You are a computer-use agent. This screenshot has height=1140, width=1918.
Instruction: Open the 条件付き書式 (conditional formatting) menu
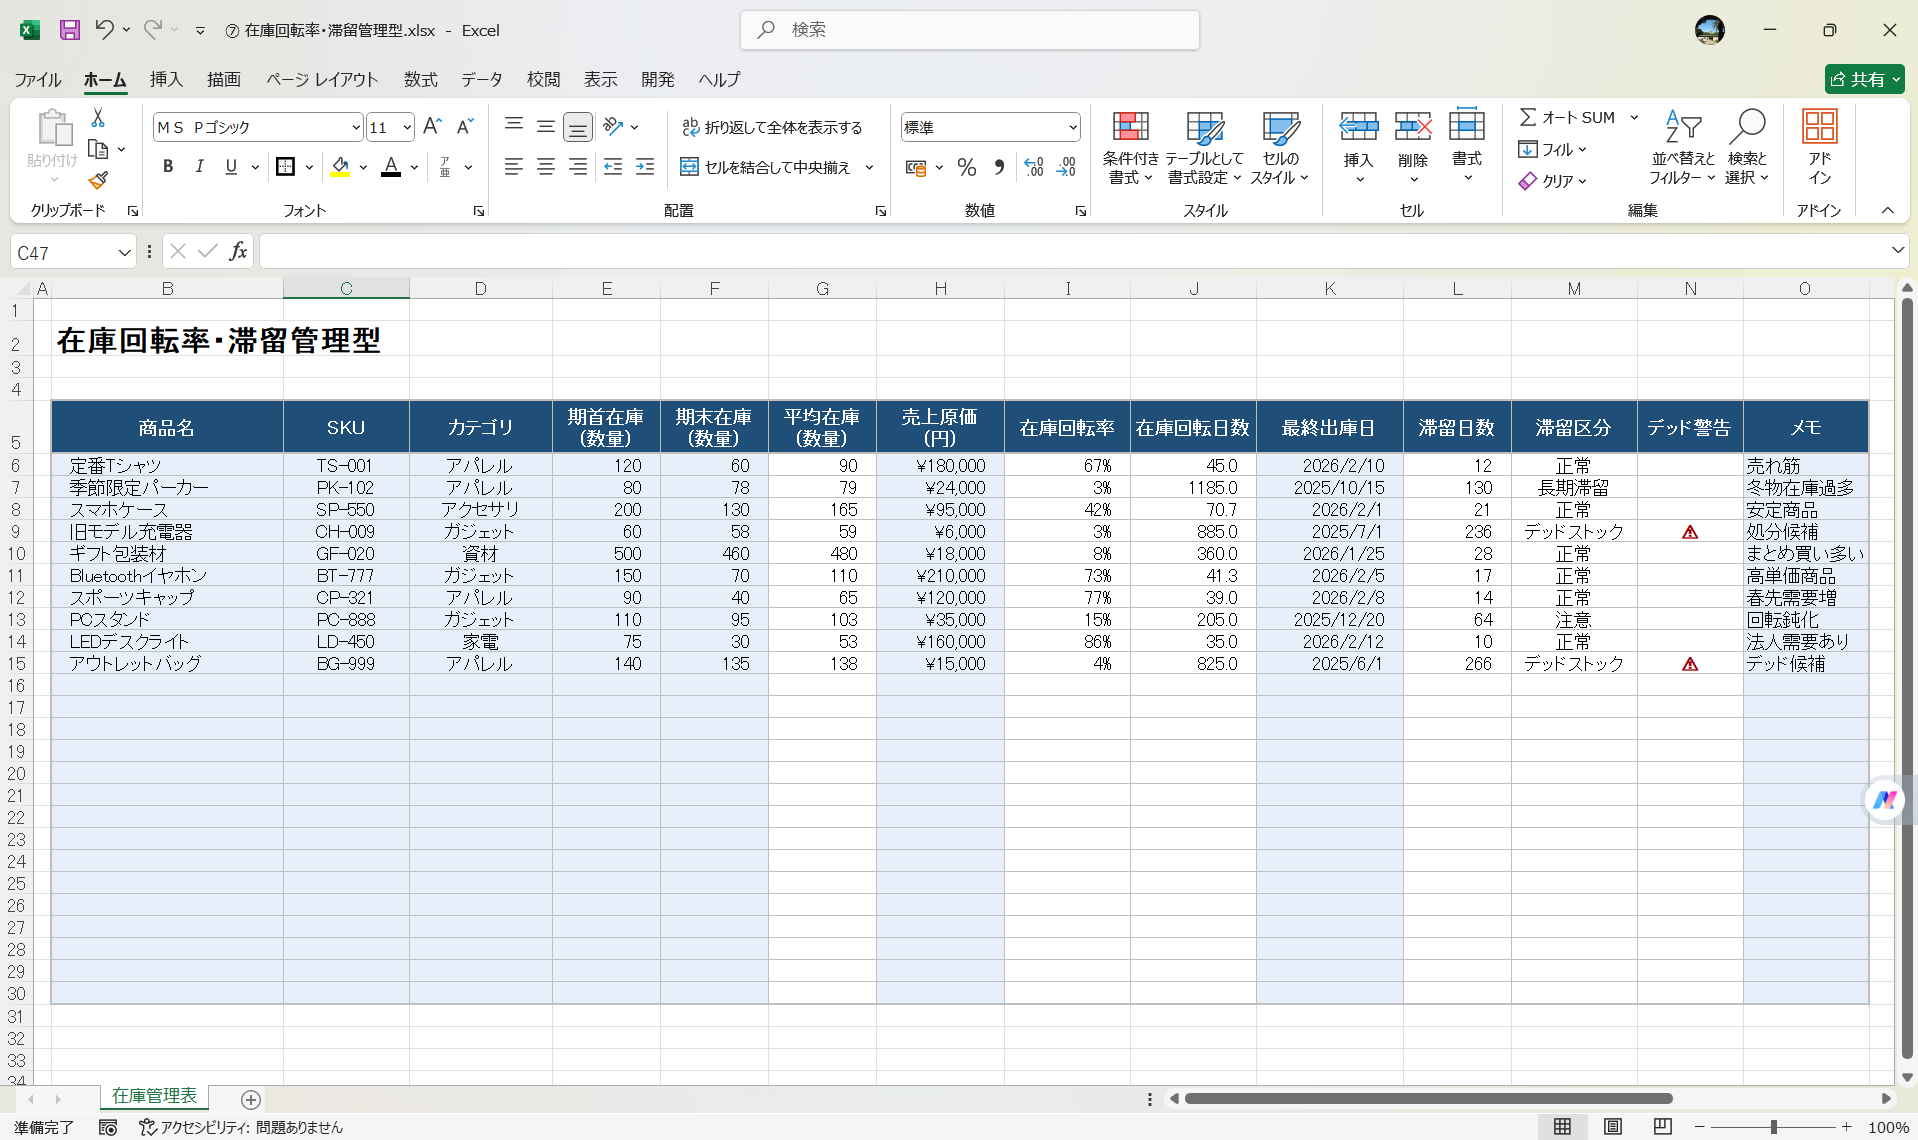click(1130, 147)
